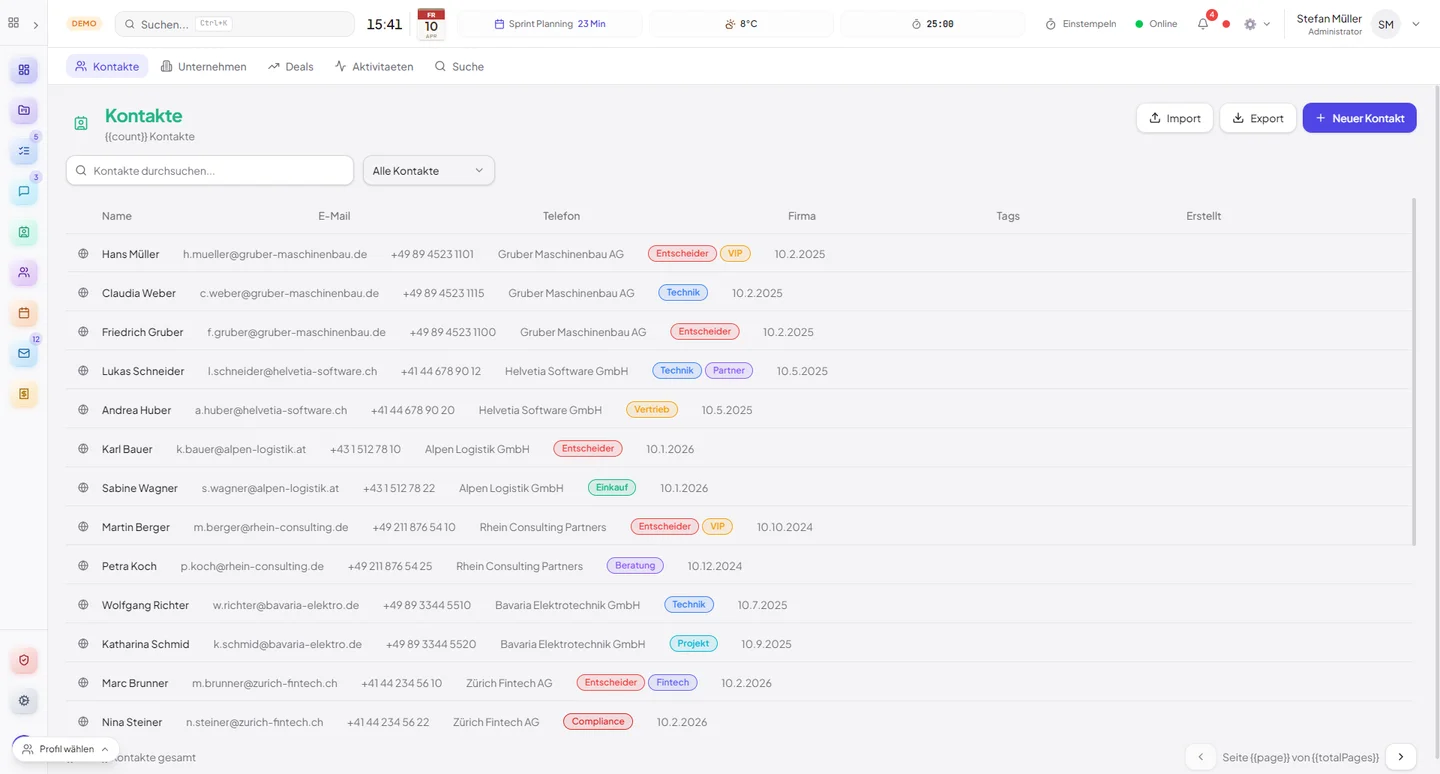
Task: Open the dashboard grid icon in sidebar
Action: (24, 70)
